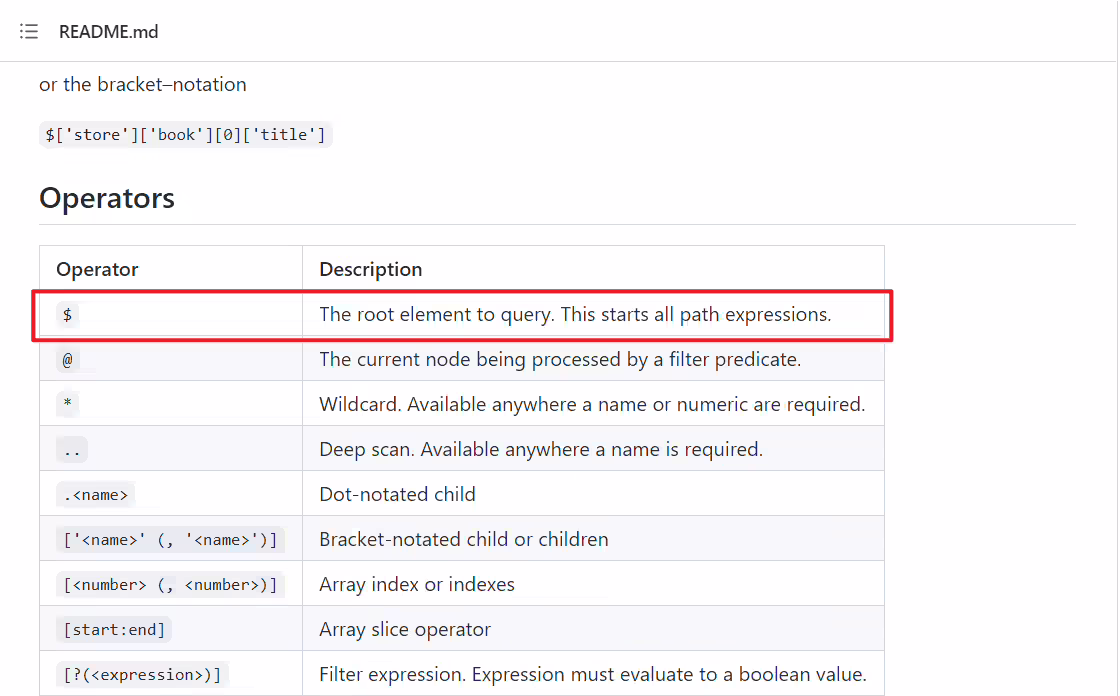The height and width of the screenshot is (696, 1120).
Task: Click the bracket-notation code snippet
Action: pos(186,134)
